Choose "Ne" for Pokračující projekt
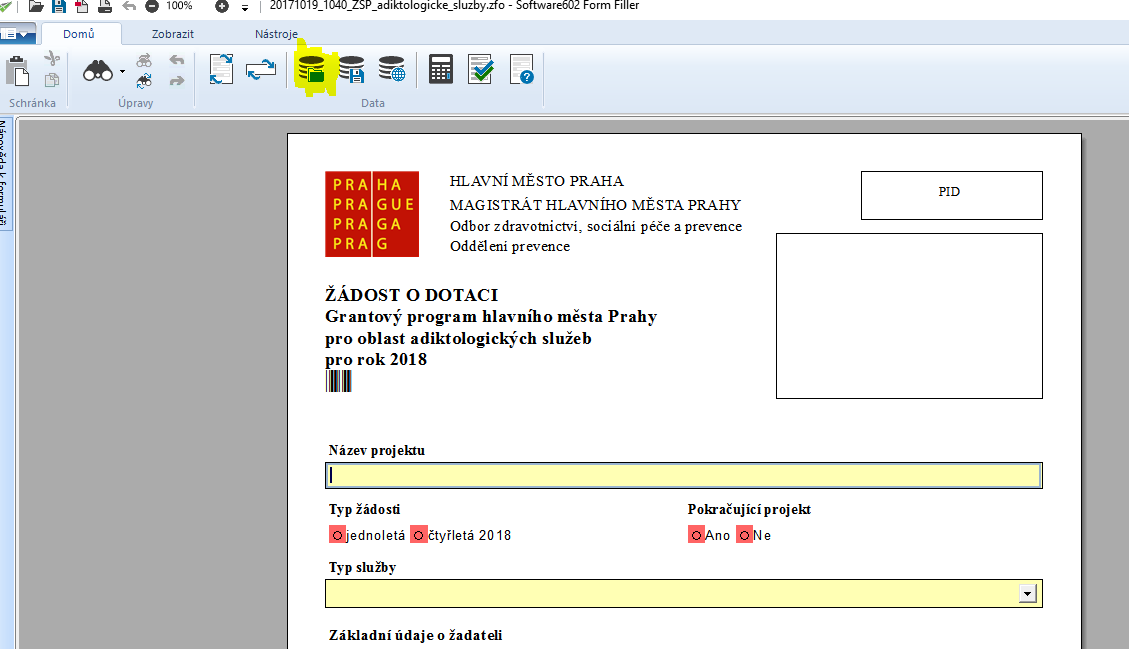This screenshot has height=649, width=1129. pyautogui.click(x=744, y=535)
